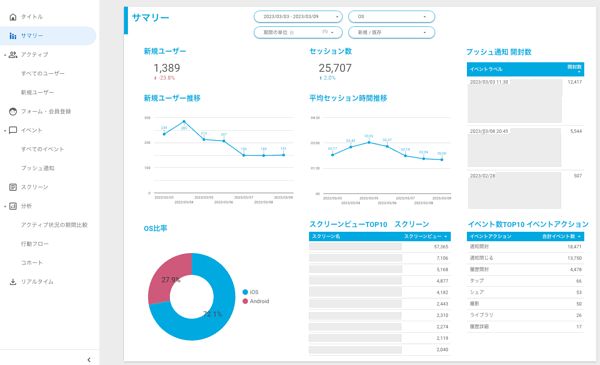Open the OS filter dropdown
The width and height of the screenshot is (600, 365).
391,17
